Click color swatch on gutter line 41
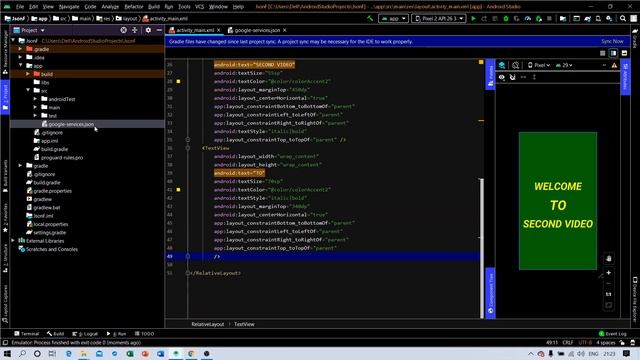Screen dimensions: 640x360 178,190
